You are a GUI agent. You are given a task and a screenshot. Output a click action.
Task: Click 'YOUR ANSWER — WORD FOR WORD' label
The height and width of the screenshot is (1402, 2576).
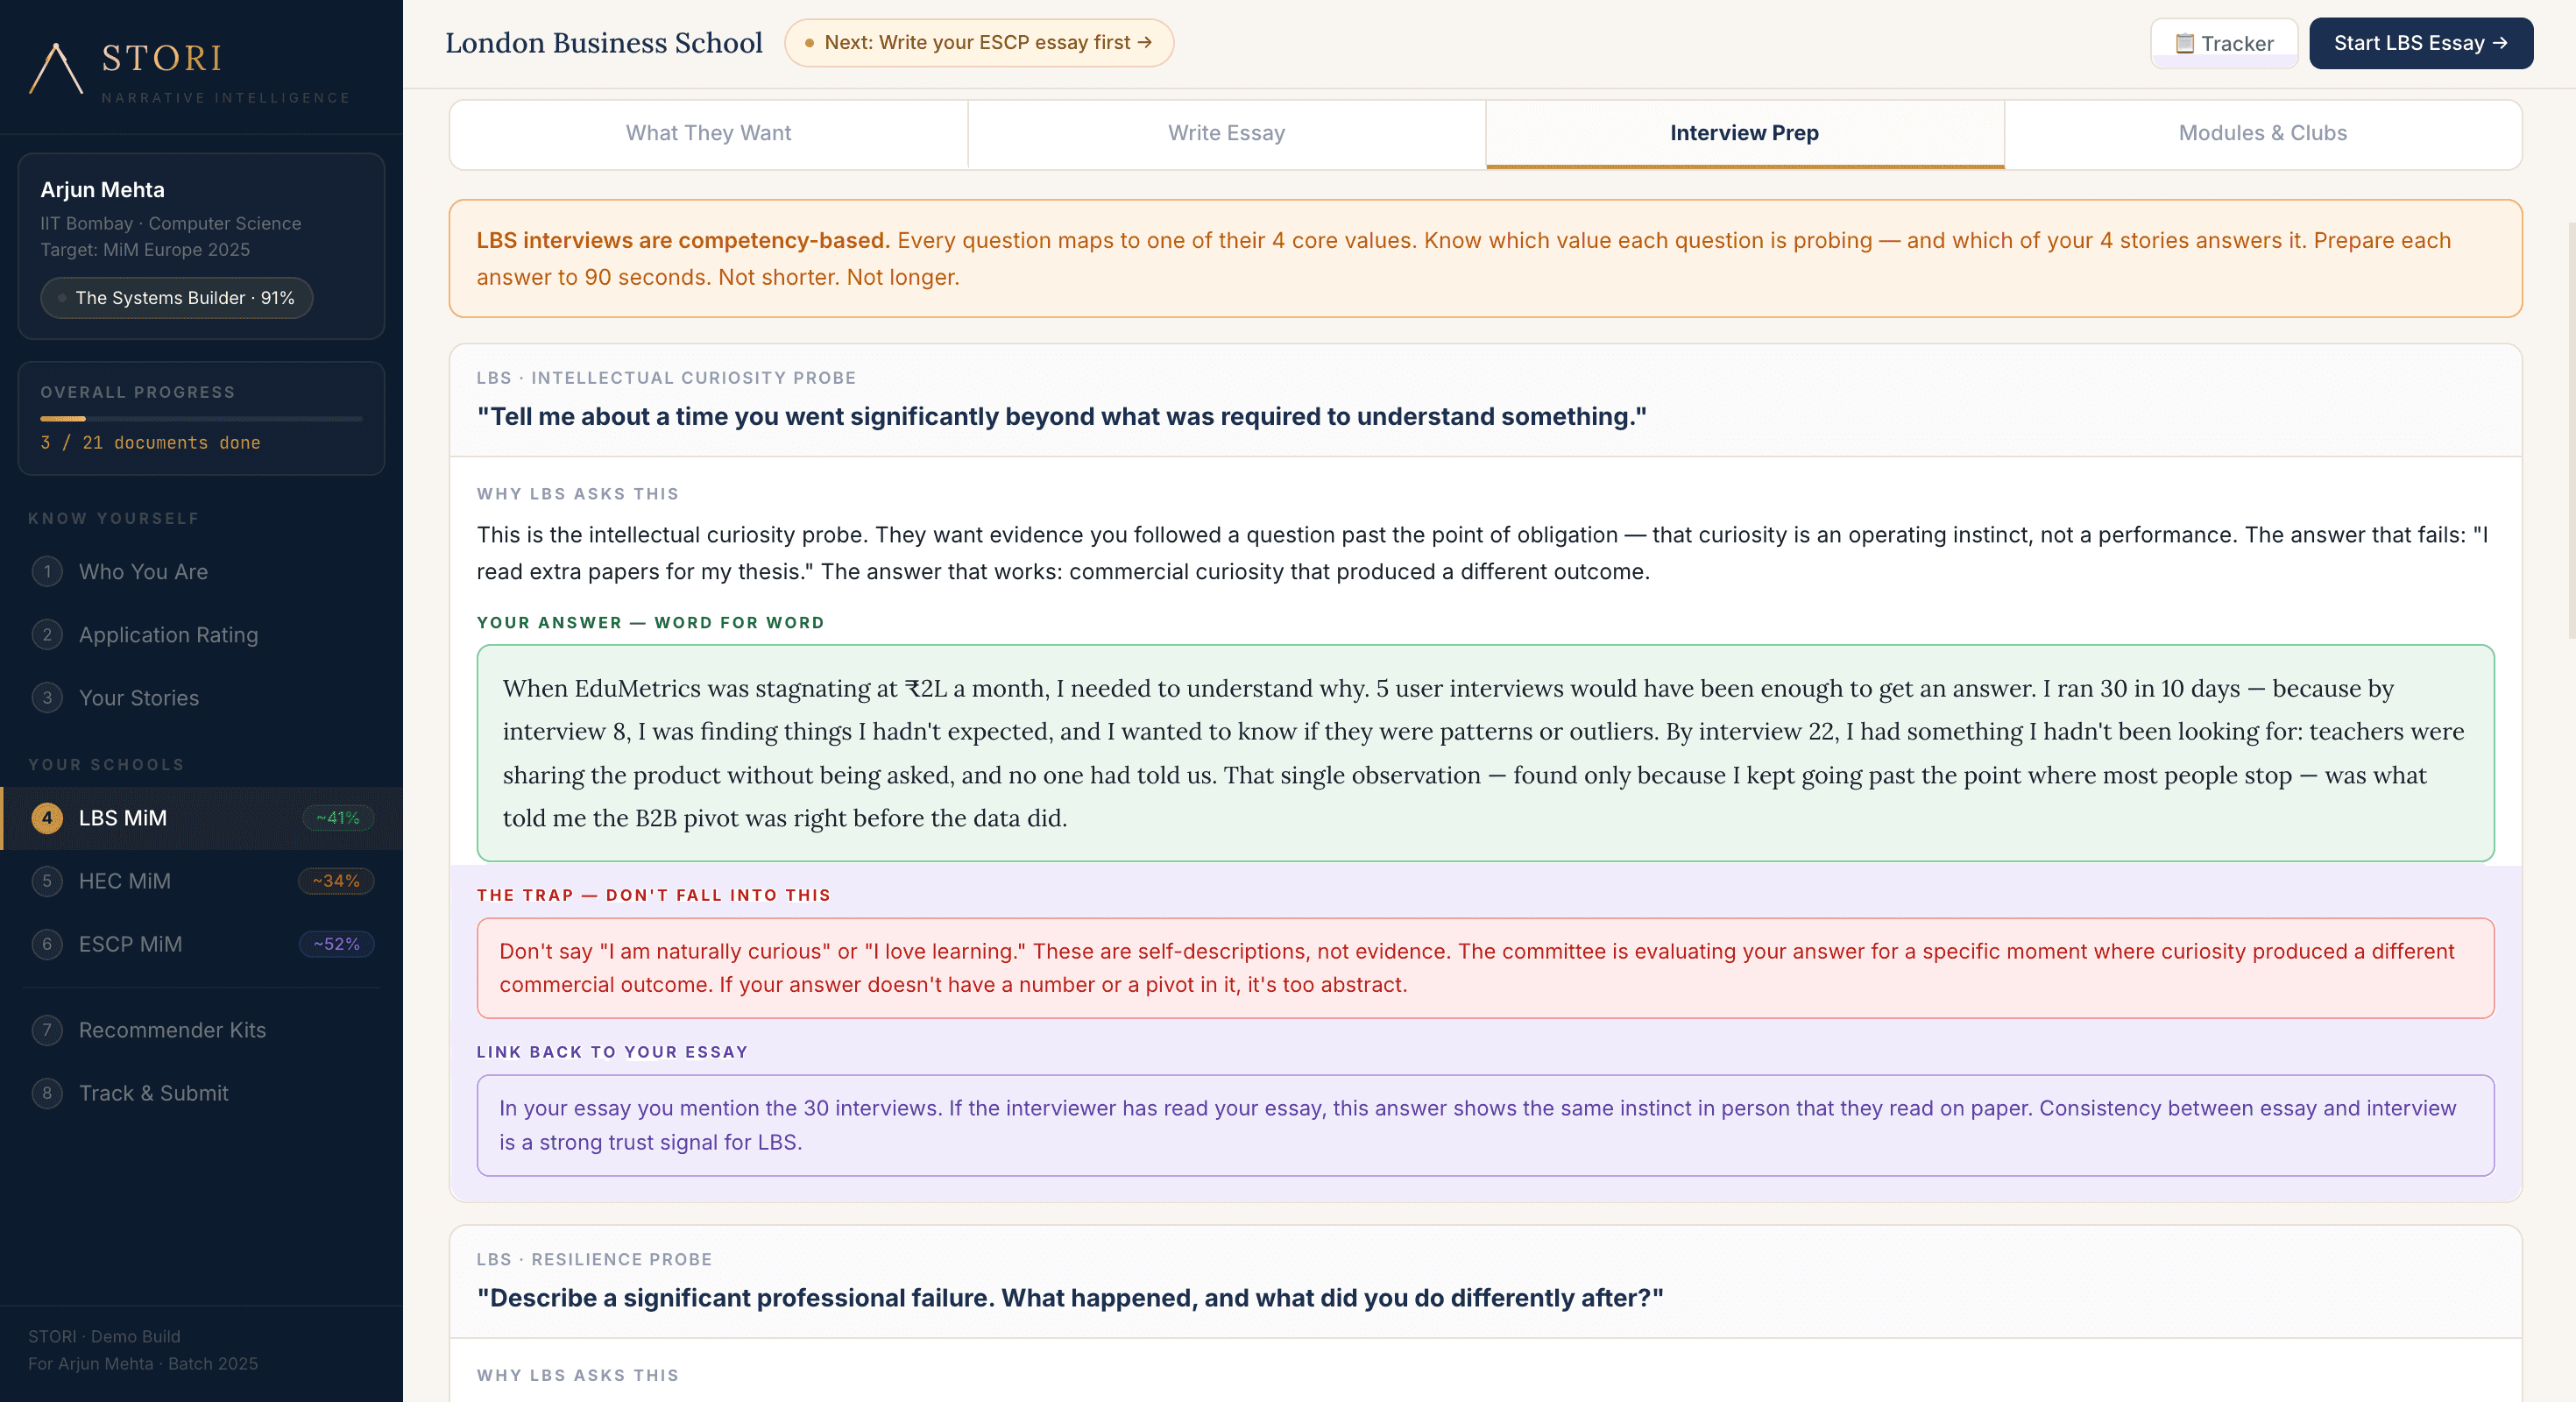click(x=650, y=623)
